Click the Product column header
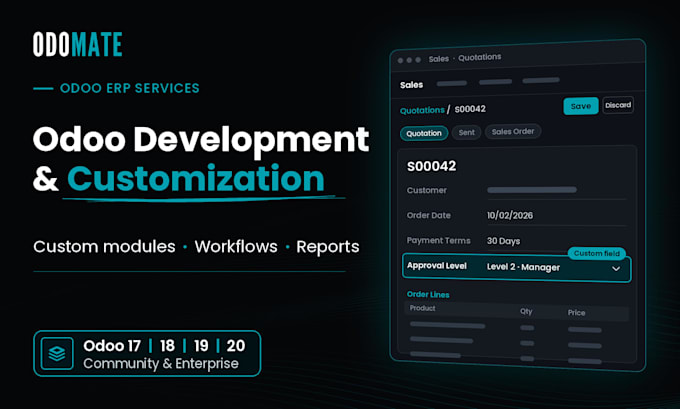The width and height of the screenshot is (680, 409). pos(422,308)
